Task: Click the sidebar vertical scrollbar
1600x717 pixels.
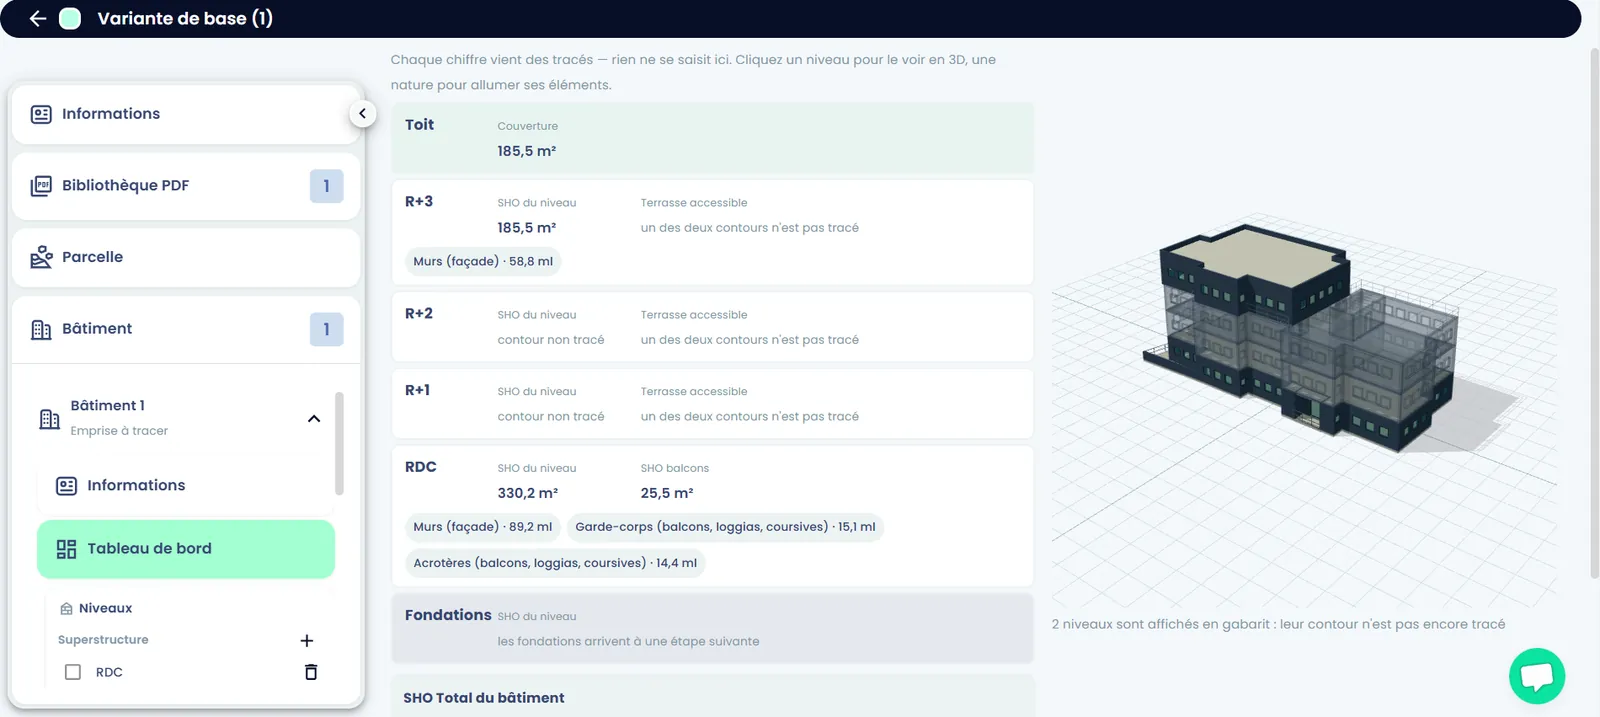Action: click(339, 444)
